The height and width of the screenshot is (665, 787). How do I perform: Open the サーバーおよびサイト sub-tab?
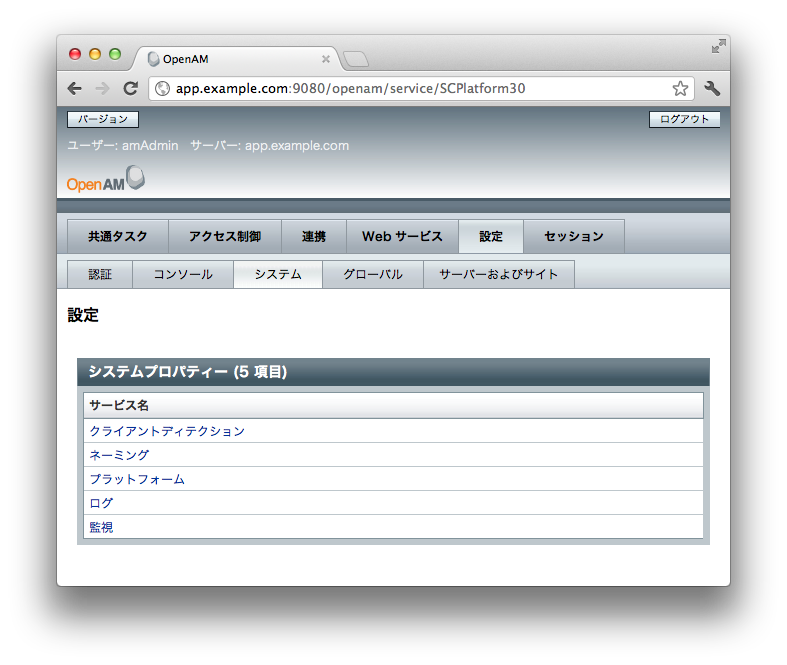coord(498,274)
